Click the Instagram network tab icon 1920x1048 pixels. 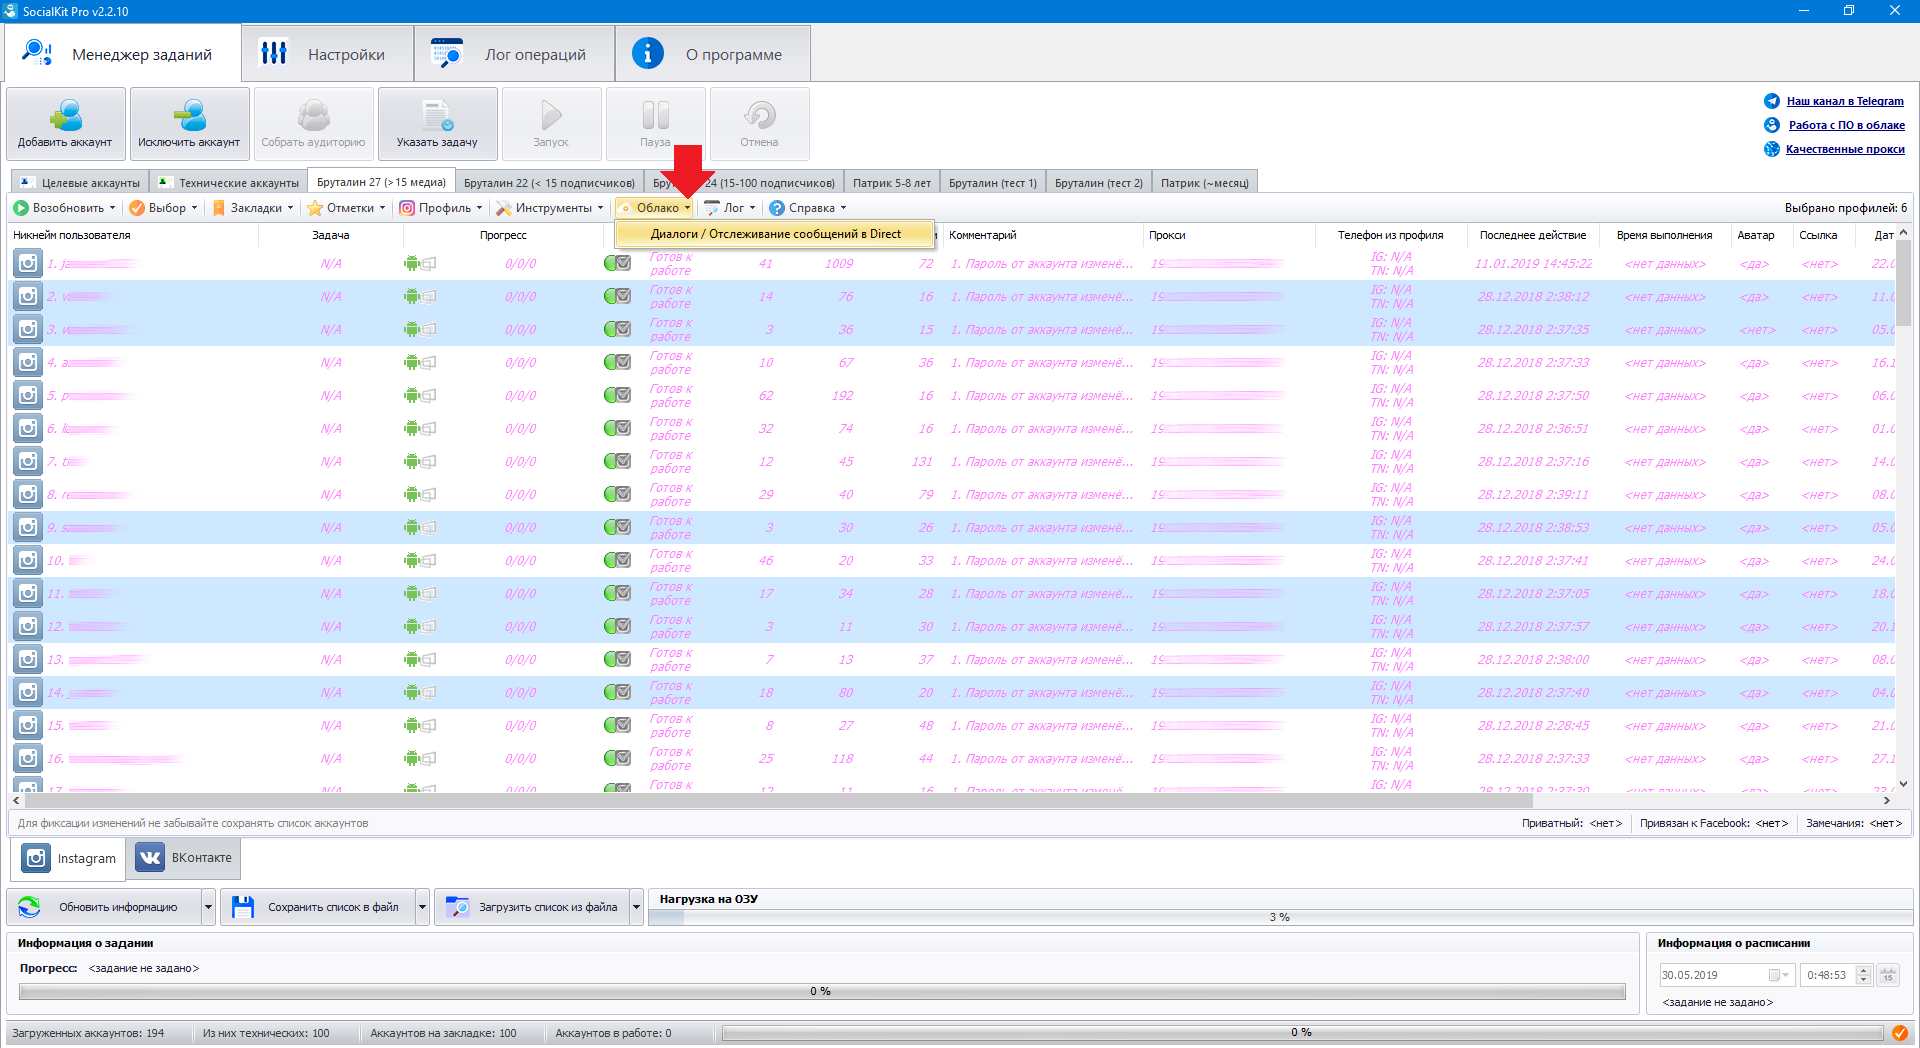coord(36,858)
